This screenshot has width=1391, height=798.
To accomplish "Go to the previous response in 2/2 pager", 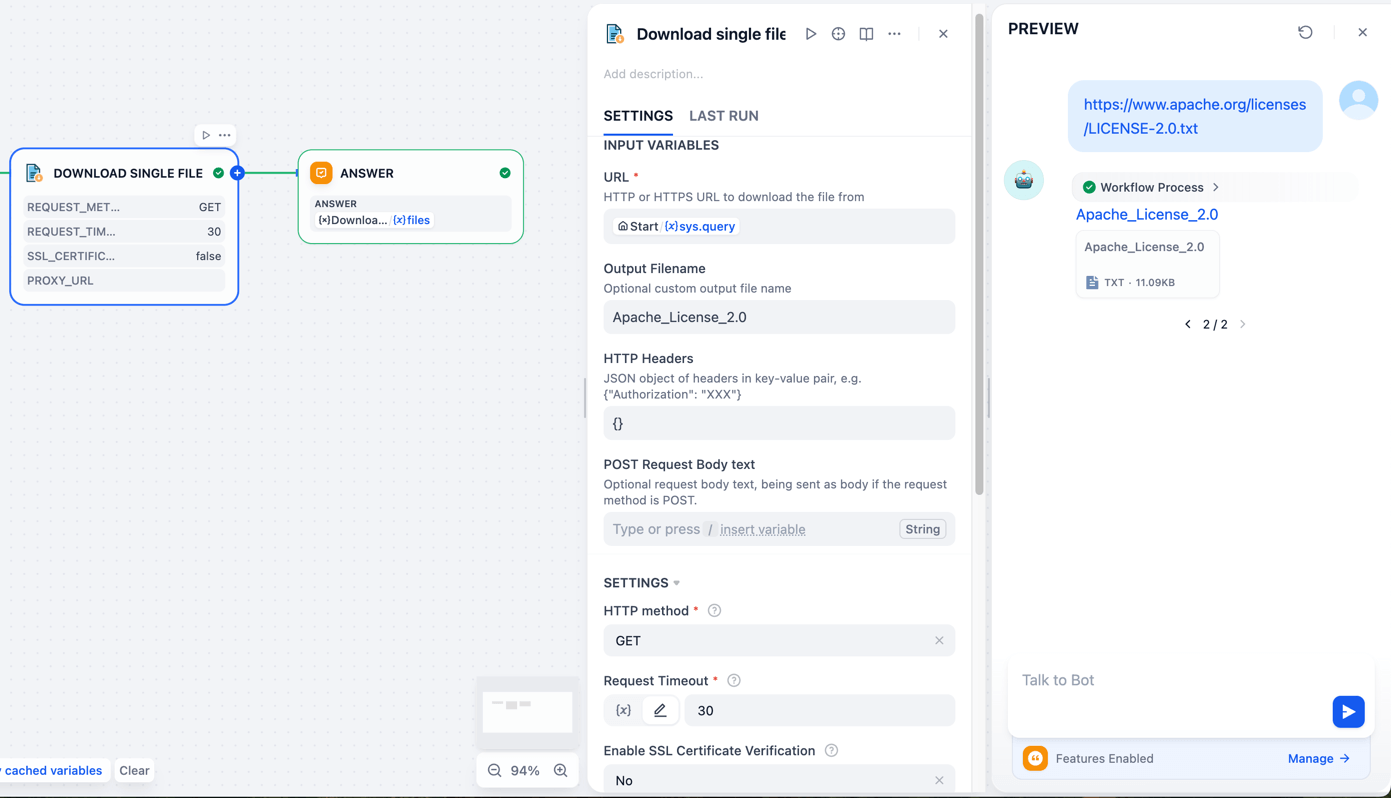I will pos(1187,325).
